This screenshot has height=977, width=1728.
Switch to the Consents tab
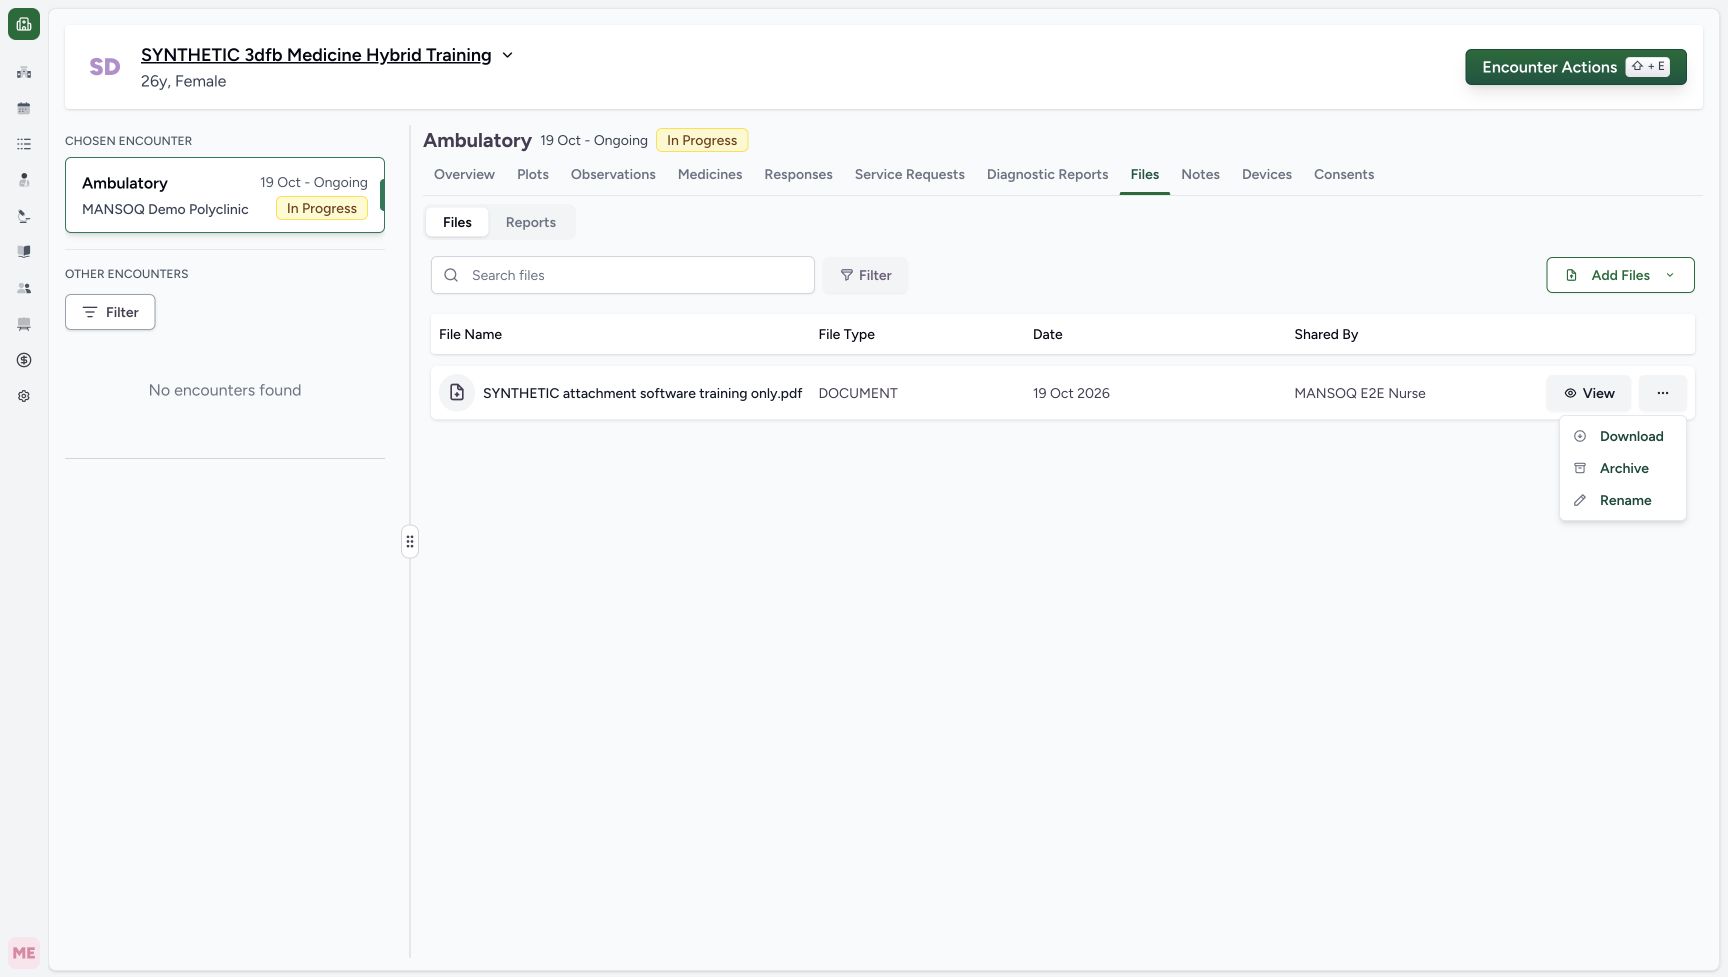coord(1344,174)
